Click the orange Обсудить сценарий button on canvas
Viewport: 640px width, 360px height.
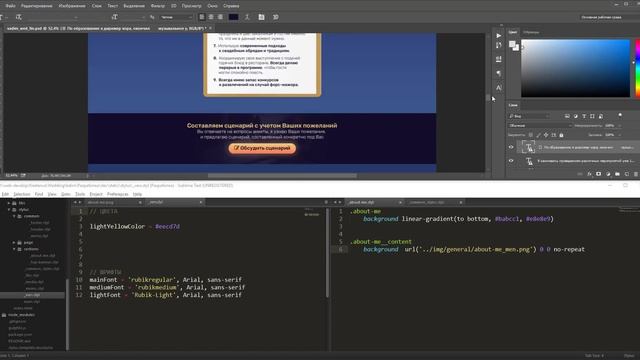point(262,148)
